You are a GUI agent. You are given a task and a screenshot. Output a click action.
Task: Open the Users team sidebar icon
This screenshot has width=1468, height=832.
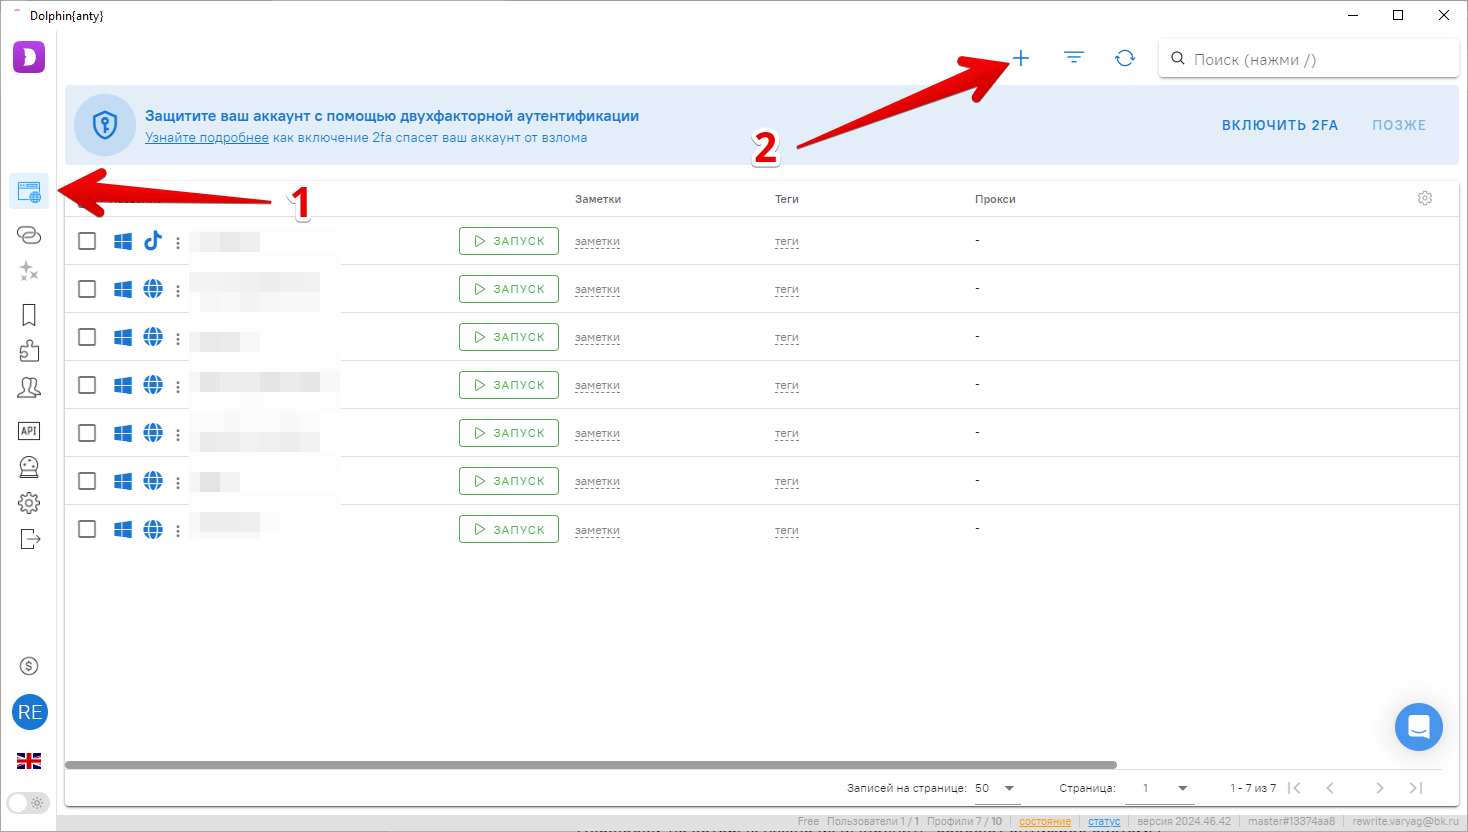(x=29, y=388)
